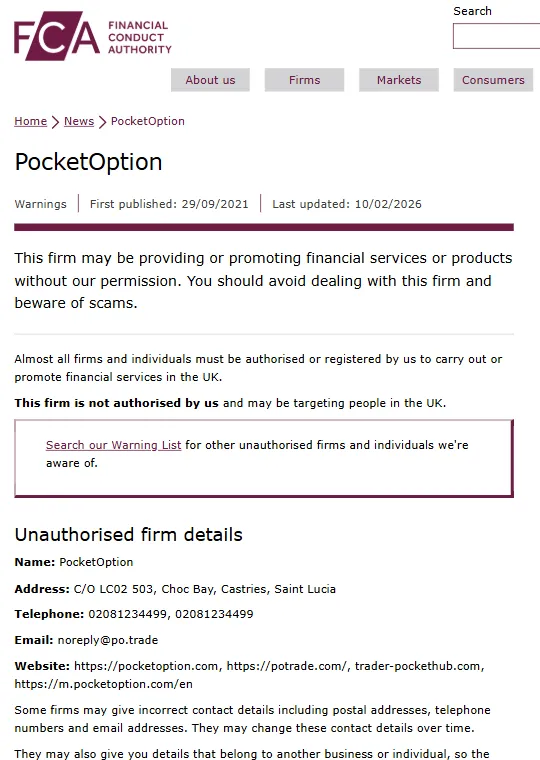
Task: Click the https://pocketoption.com website address
Action: click(x=146, y=666)
